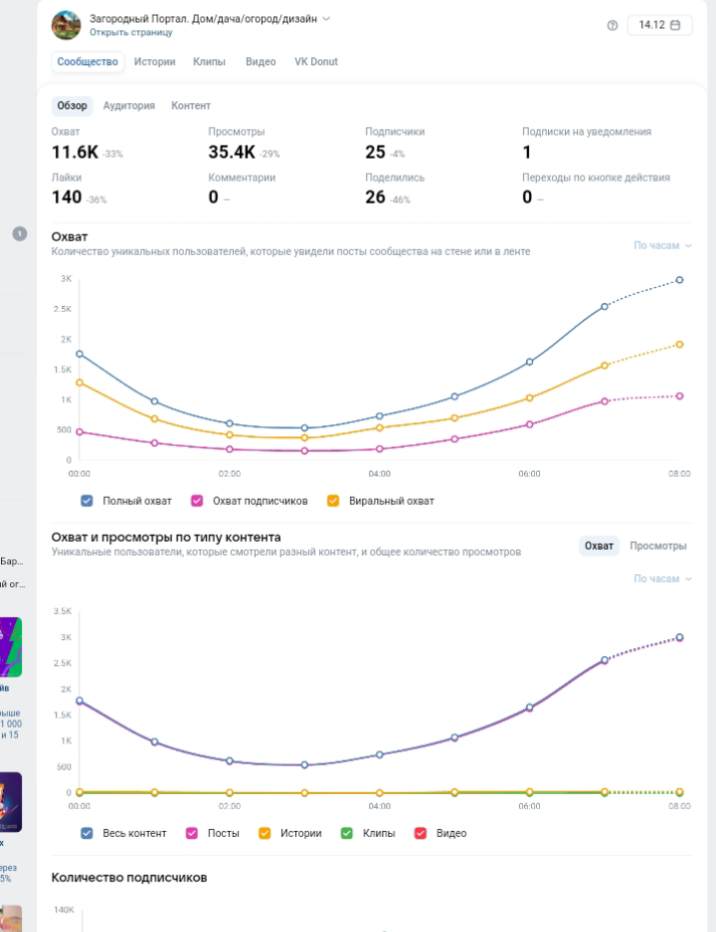The width and height of the screenshot is (716, 932).
Task: Switch to the Истории tab
Action: pos(154,62)
